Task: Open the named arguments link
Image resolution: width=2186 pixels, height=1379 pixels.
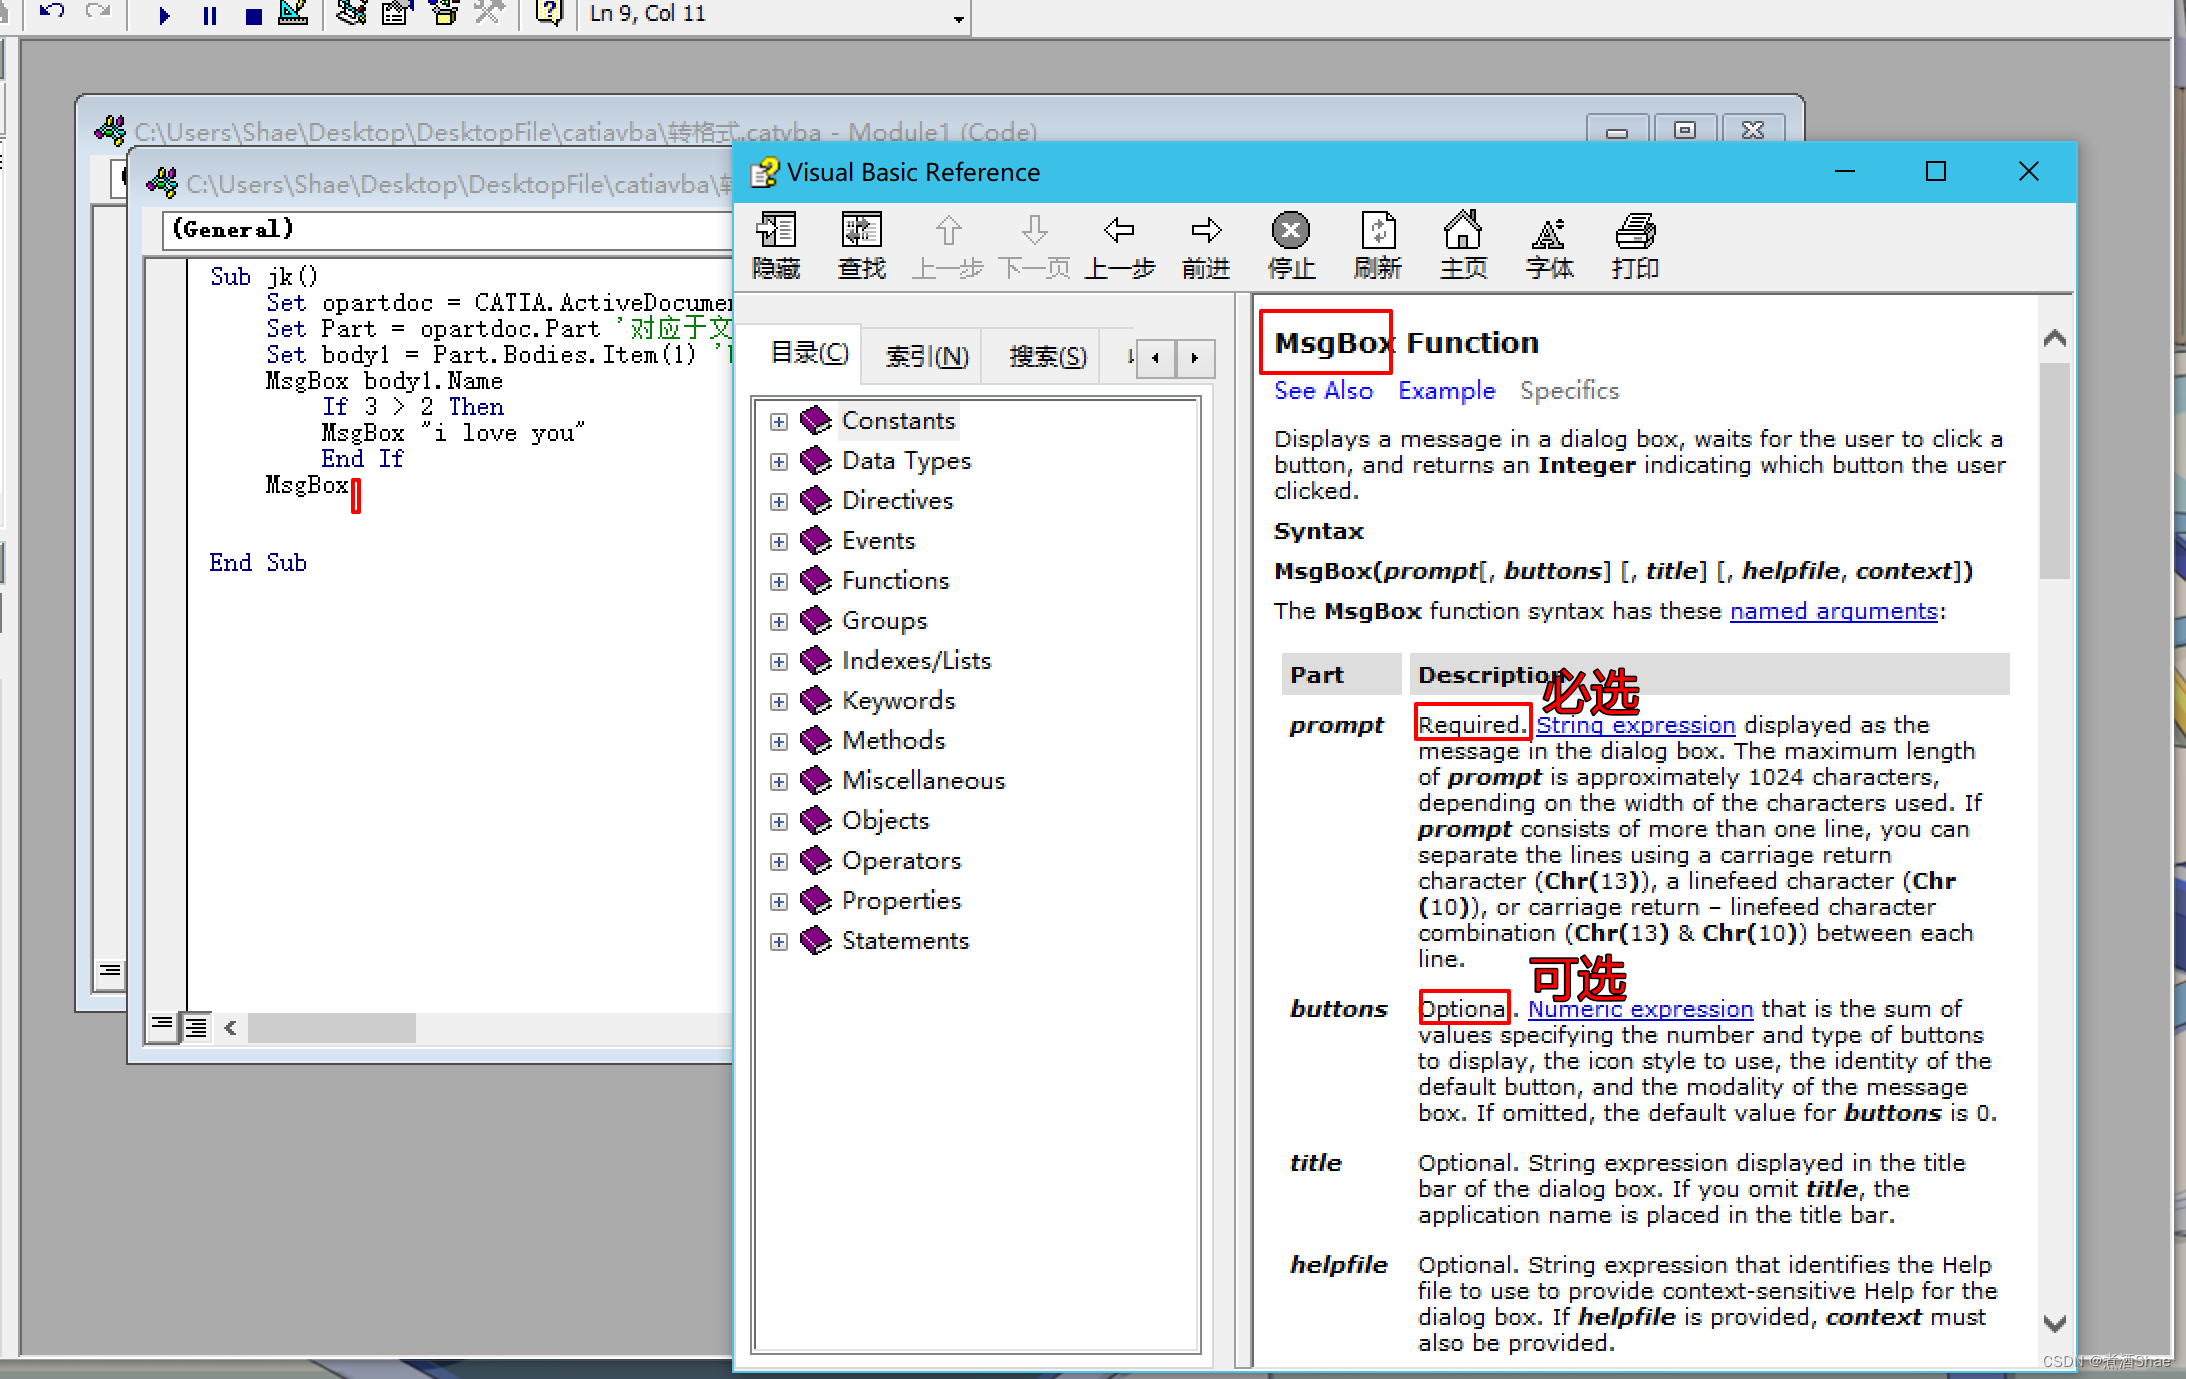Action: point(1833,611)
